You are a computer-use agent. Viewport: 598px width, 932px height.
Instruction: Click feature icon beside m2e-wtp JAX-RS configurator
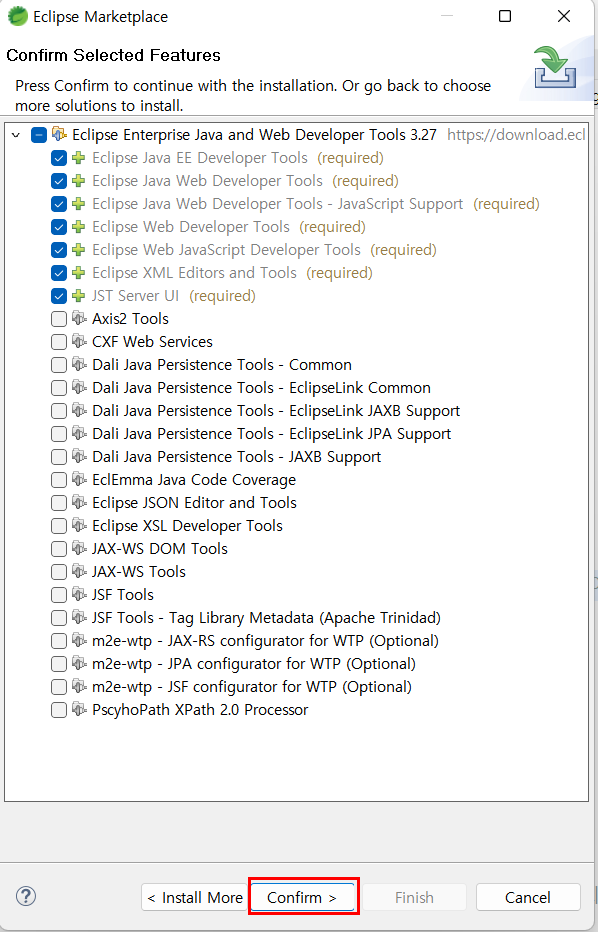point(79,640)
